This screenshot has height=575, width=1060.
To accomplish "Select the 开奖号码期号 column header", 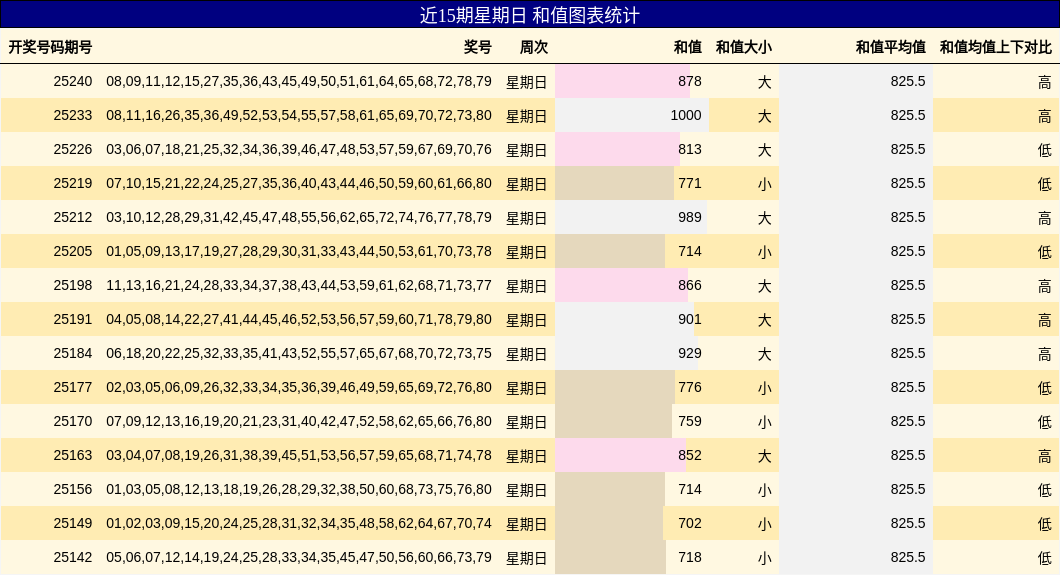I will coord(50,47).
